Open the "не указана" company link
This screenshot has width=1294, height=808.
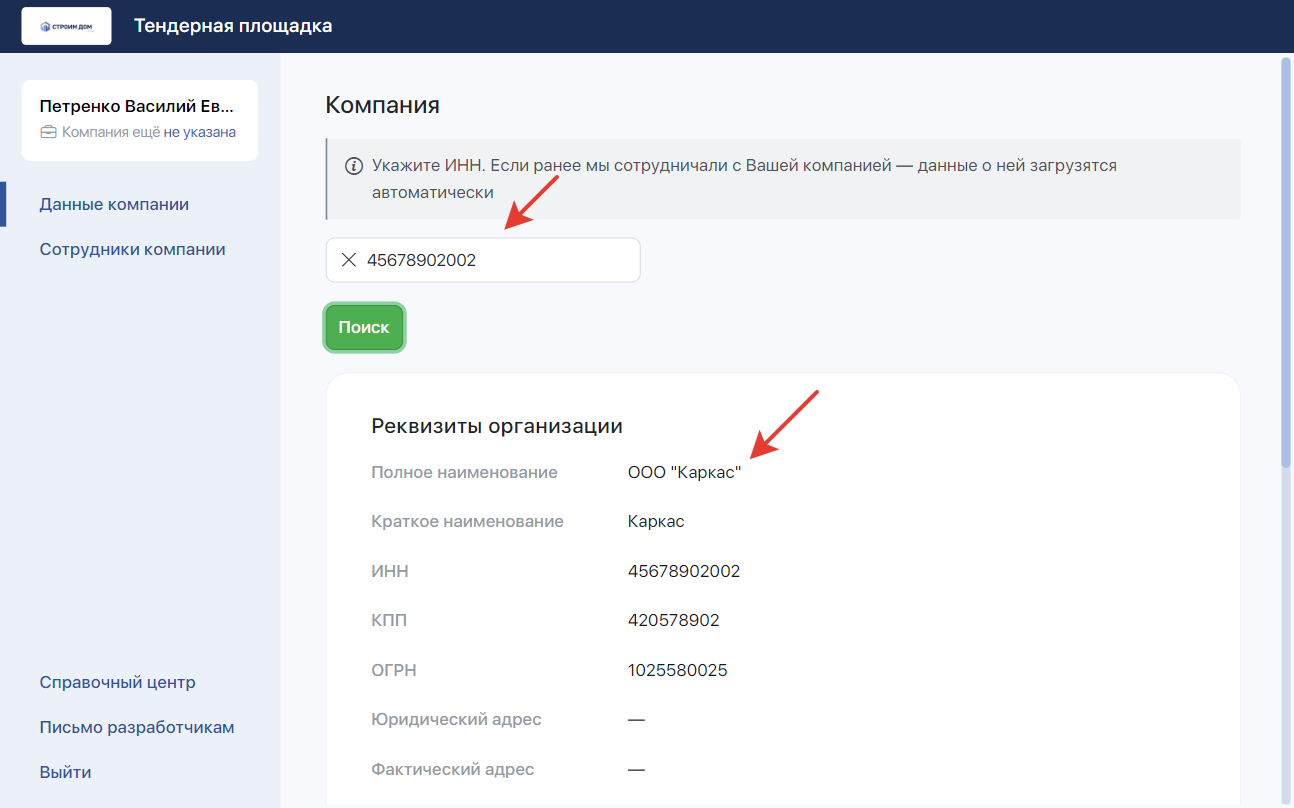point(200,132)
